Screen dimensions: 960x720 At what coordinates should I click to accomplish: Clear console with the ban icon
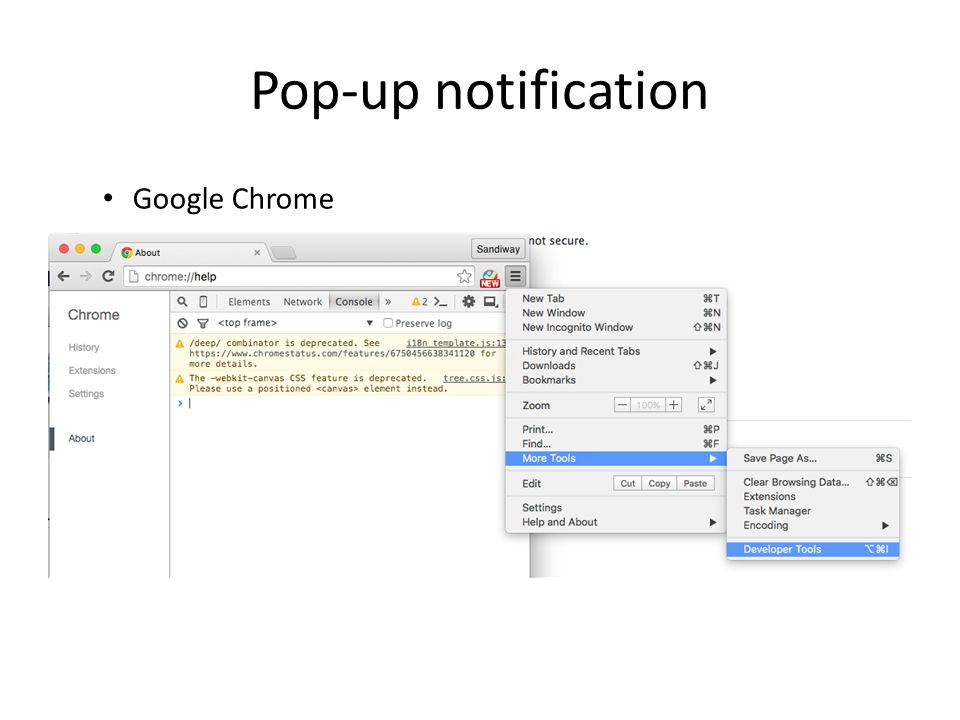tap(182, 323)
